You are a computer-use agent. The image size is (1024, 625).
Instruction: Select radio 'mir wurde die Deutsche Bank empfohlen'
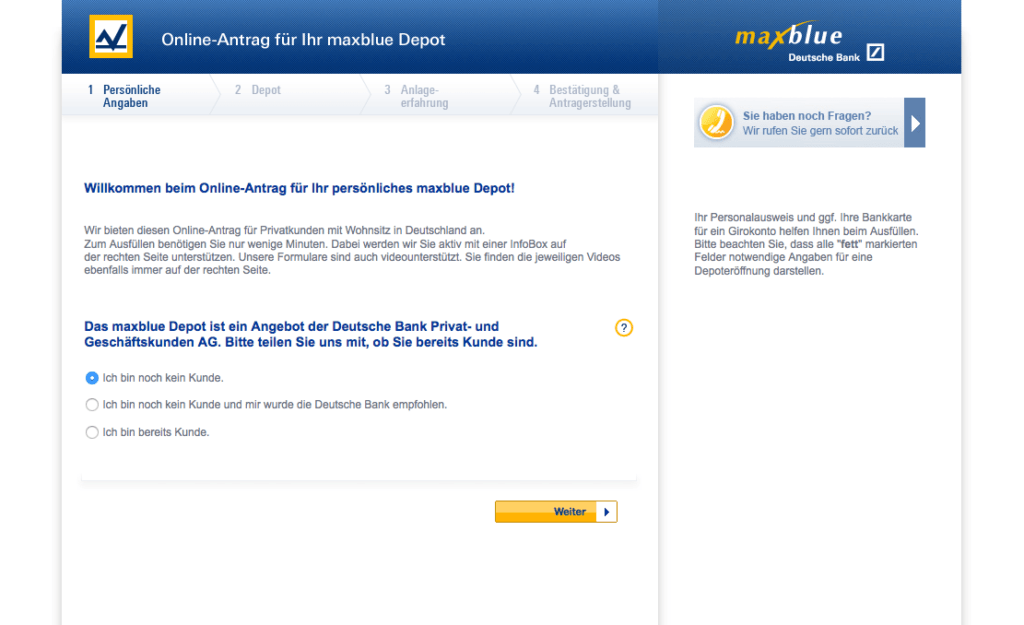(x=92, y=405)
